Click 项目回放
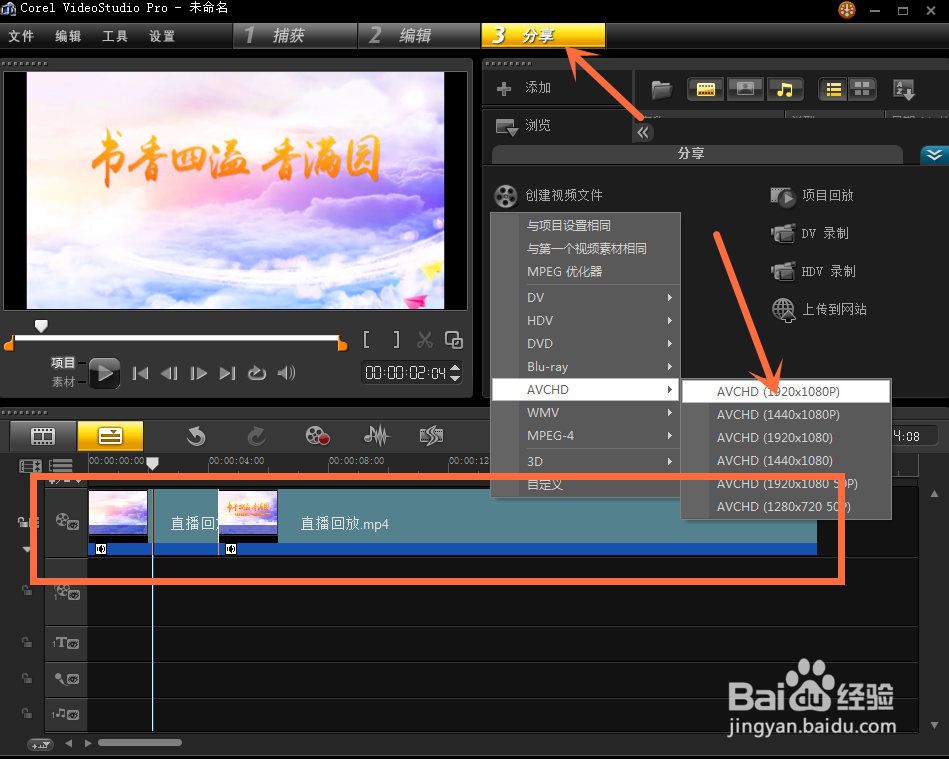Screen dimensions: 949x759 pyautogui.click(x=812, y=196)
